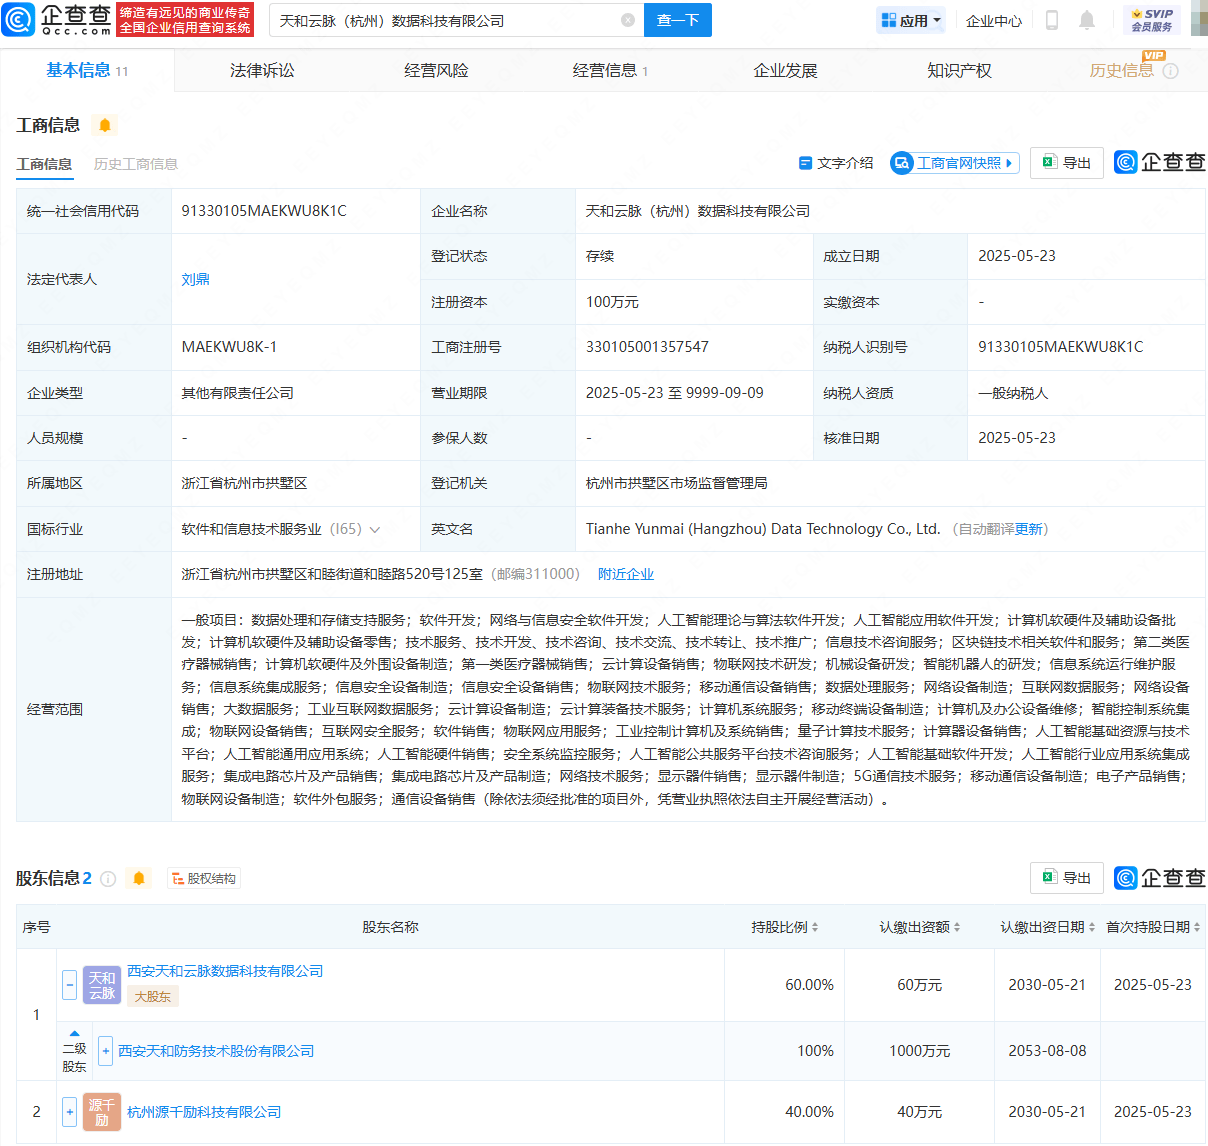
Task: Click 股东名称 column header
Action: 390,928
